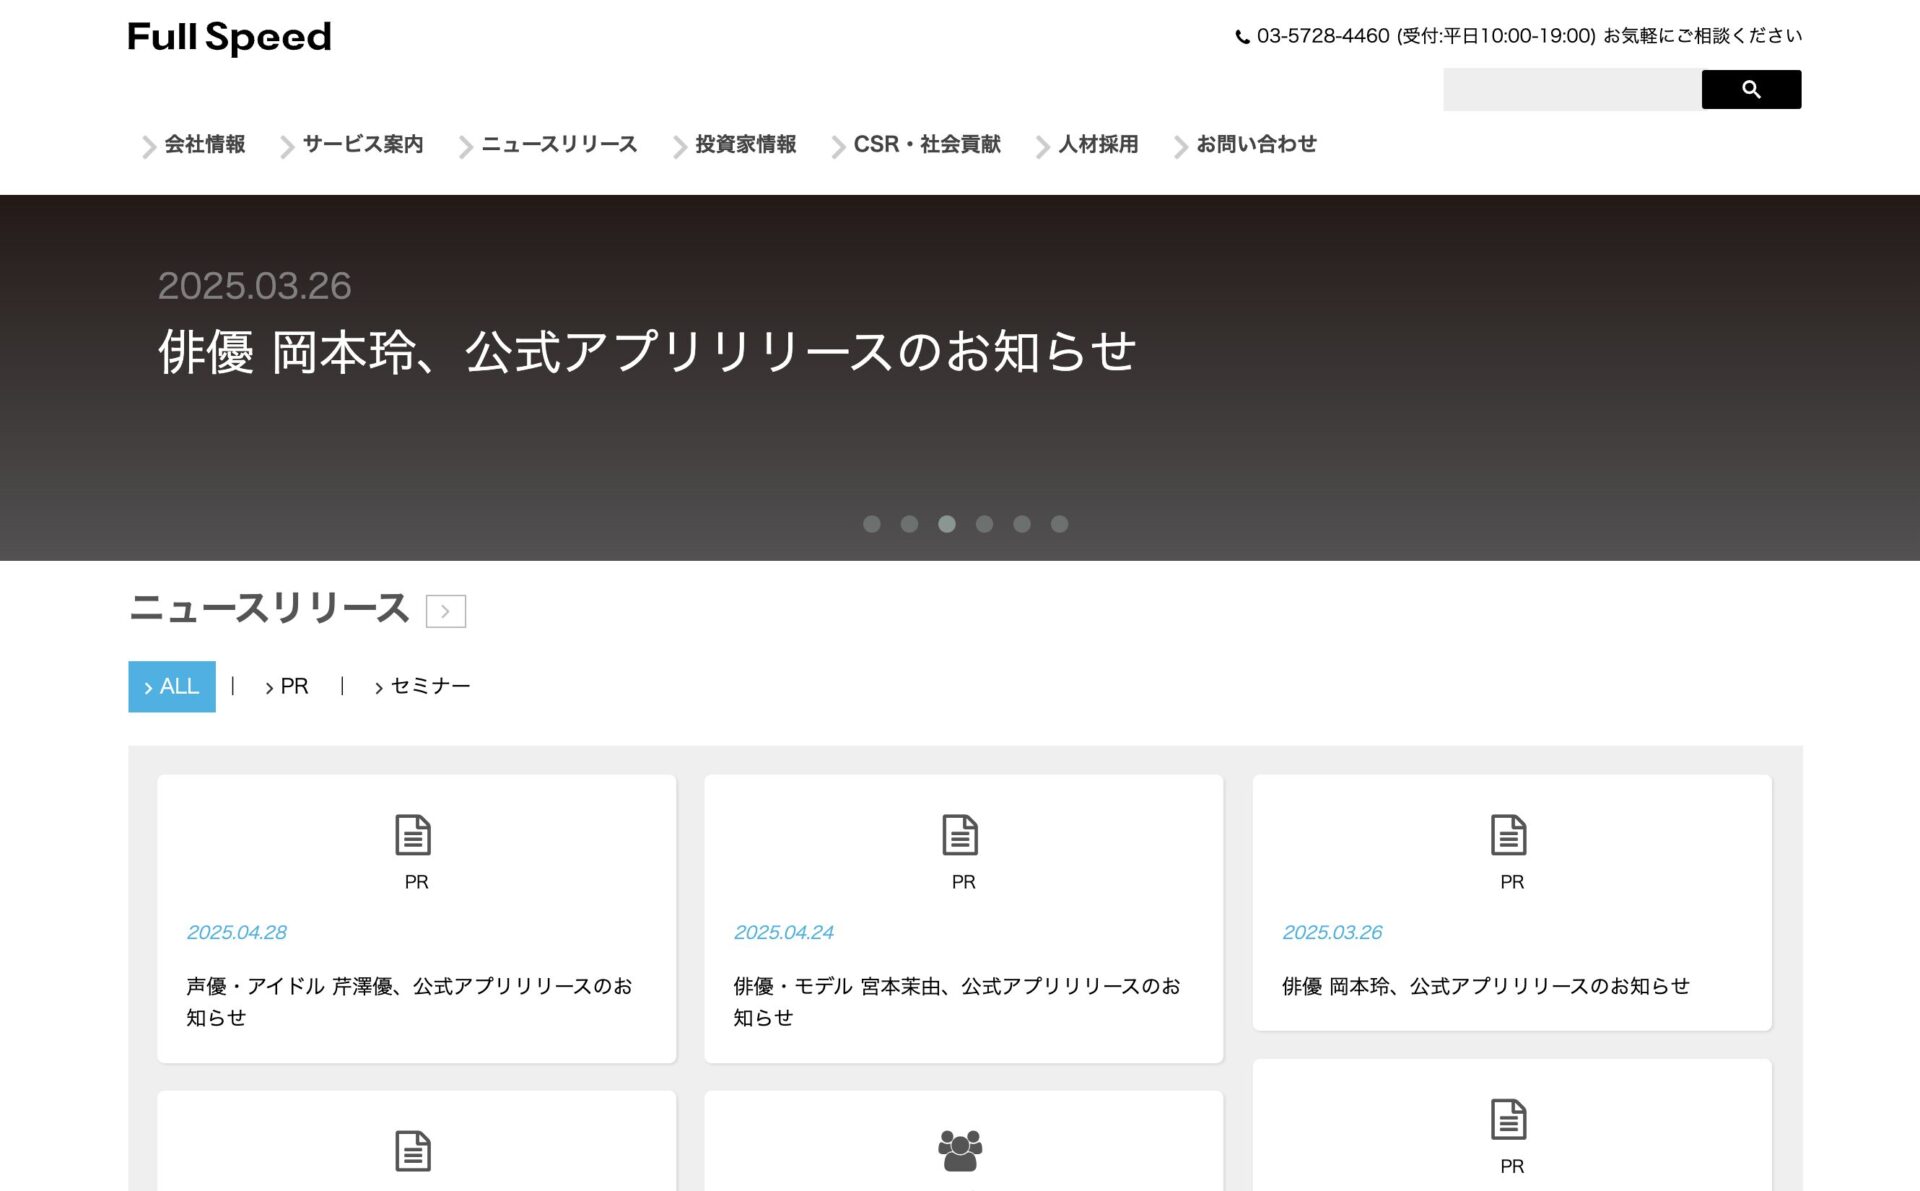Click the chevron before お問い合わせ
This screenshot has height=1191, width=1920.
coord(1181,147)
